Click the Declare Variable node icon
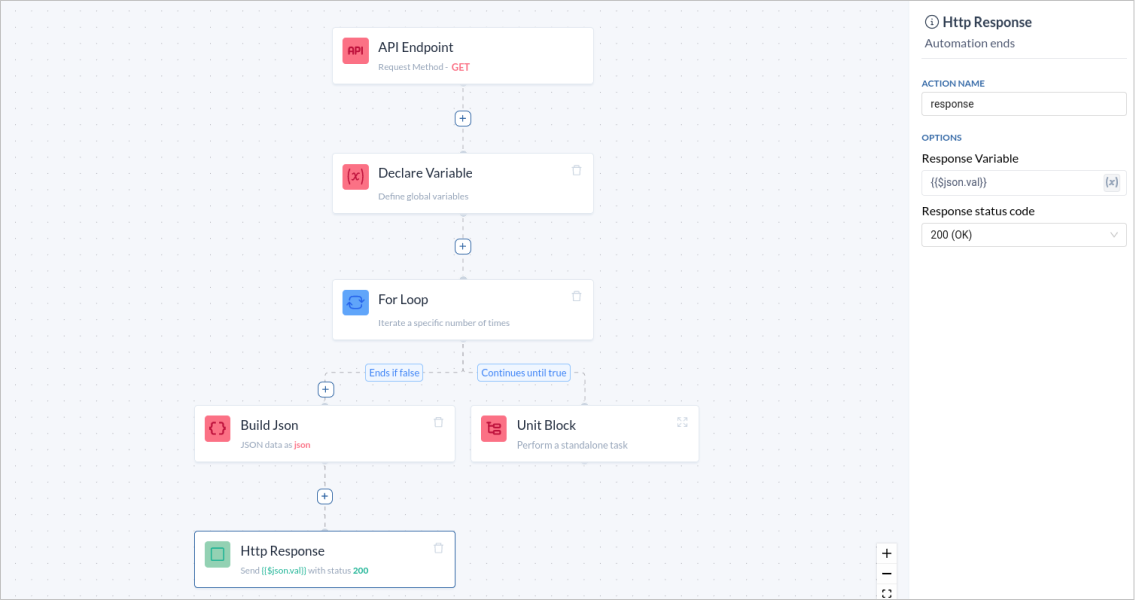Image resolution: width=1135 pixels, height=600 pixels. point(355,175)
